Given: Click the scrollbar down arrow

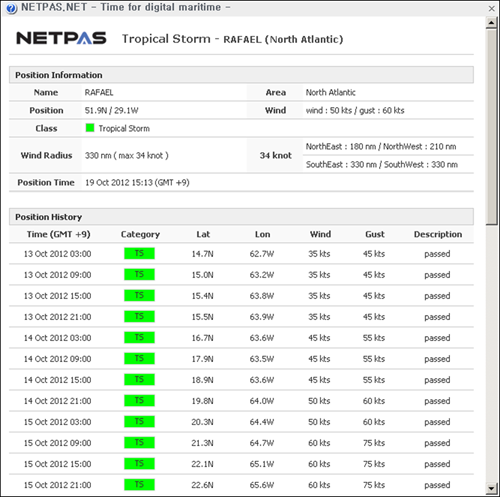Looking at the screenshot, I should point(491,489).
